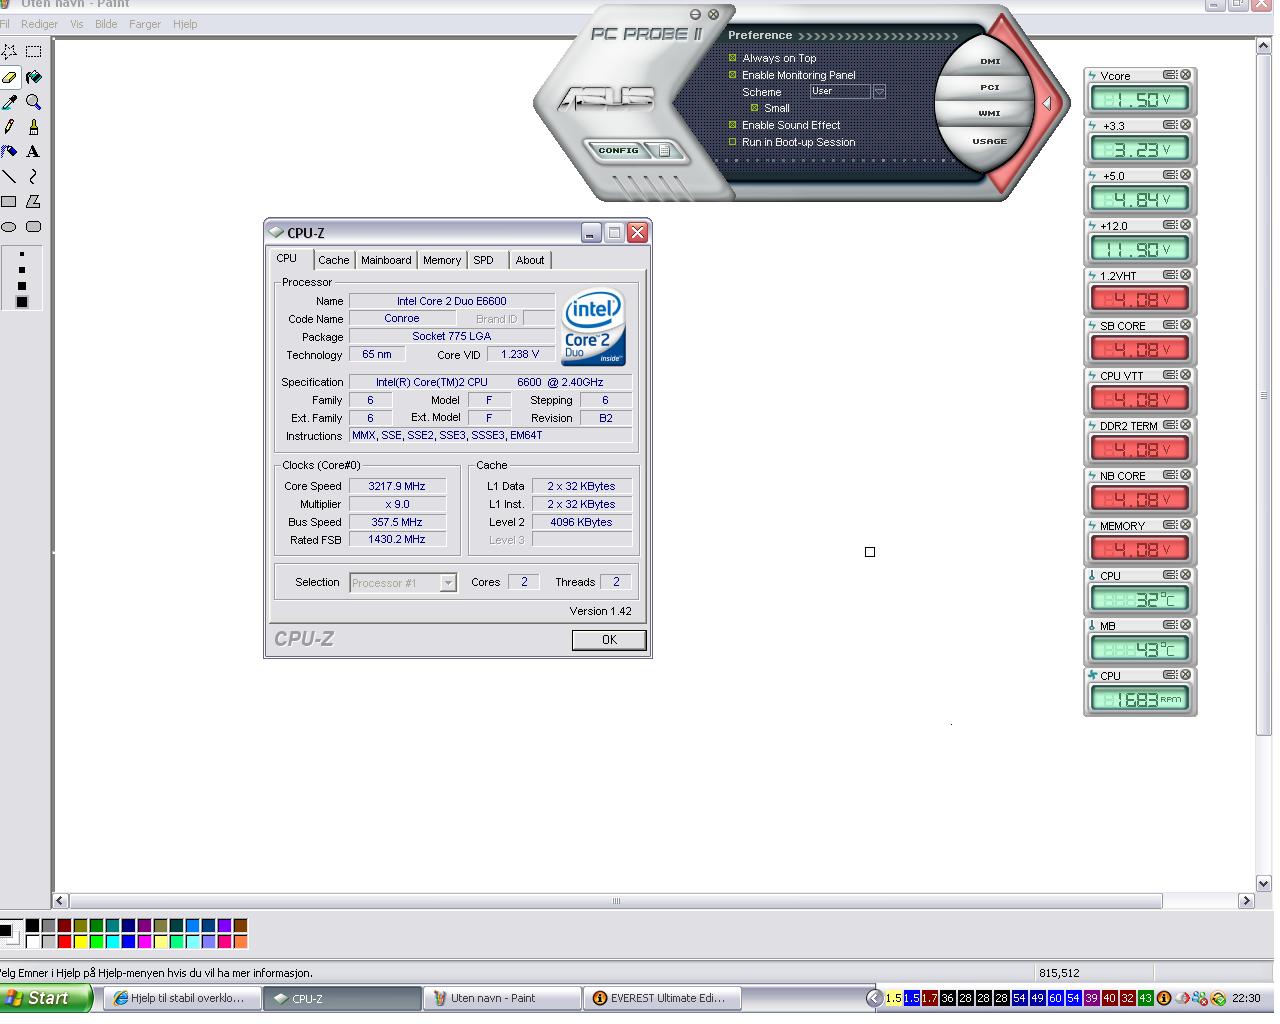The height and width of the screenshot is (1024, 1280).
Task: Click the vertical scrollbar down arrow in Paint
Action: tap(1263, 884)
